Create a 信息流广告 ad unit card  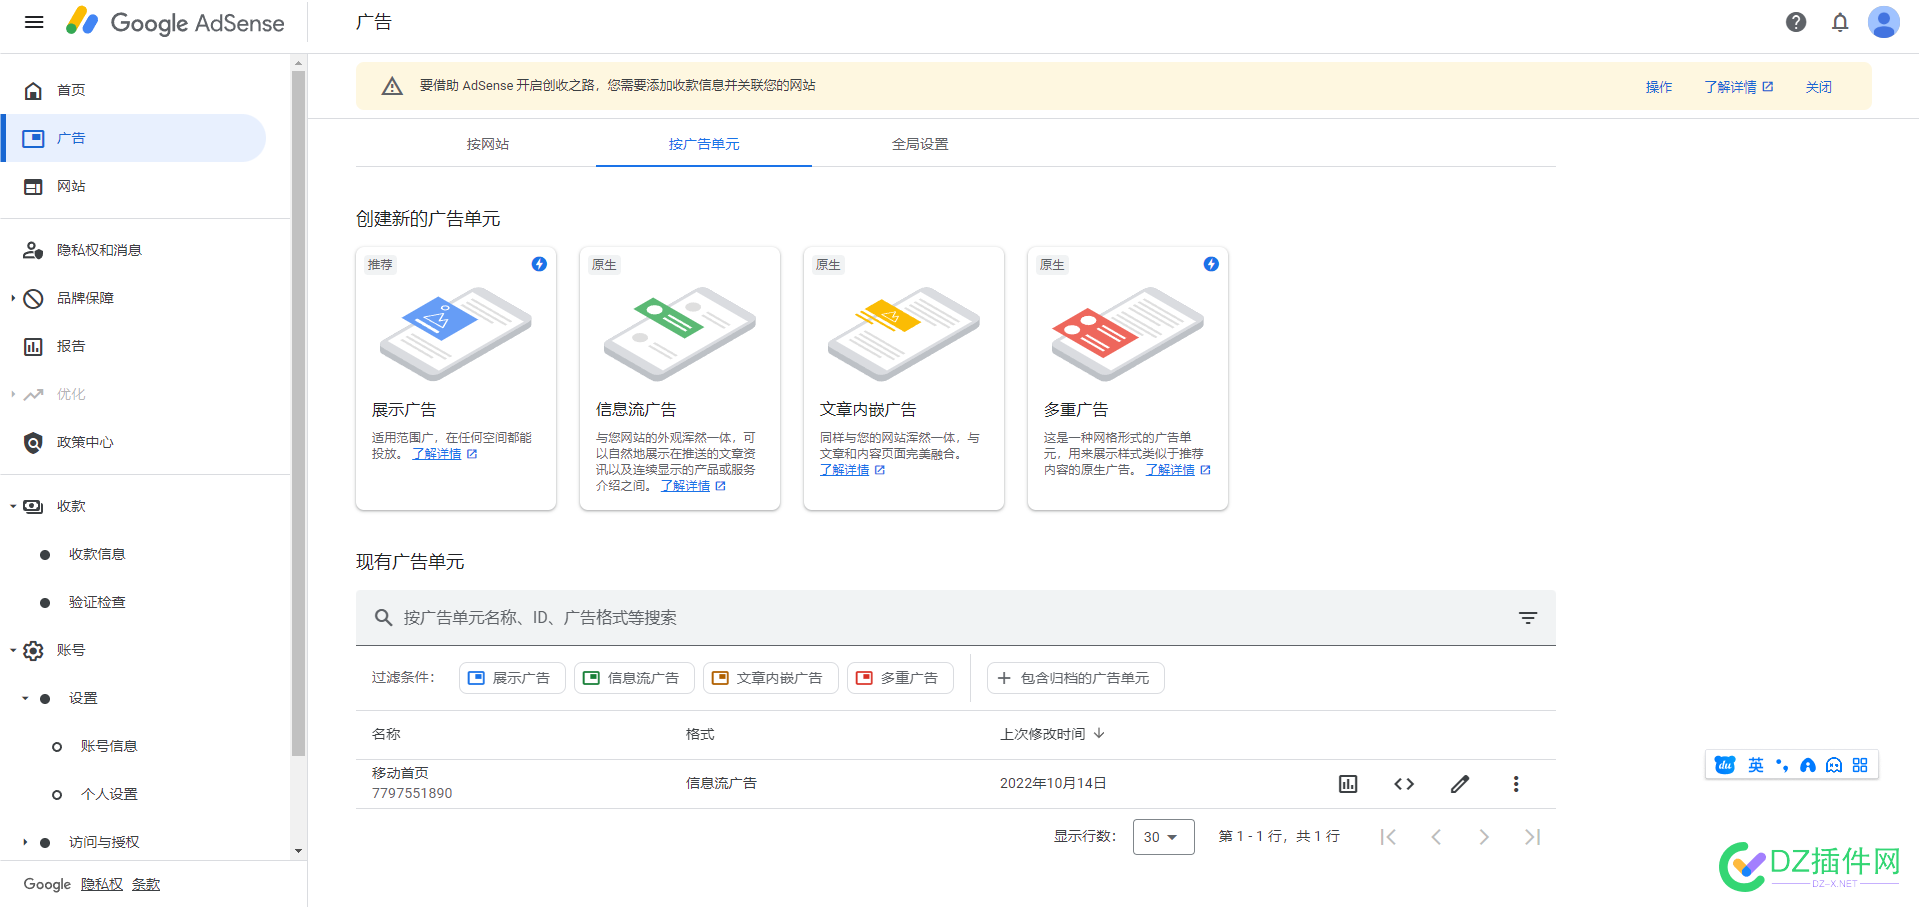pyautogui.click(x=680, y=378)
